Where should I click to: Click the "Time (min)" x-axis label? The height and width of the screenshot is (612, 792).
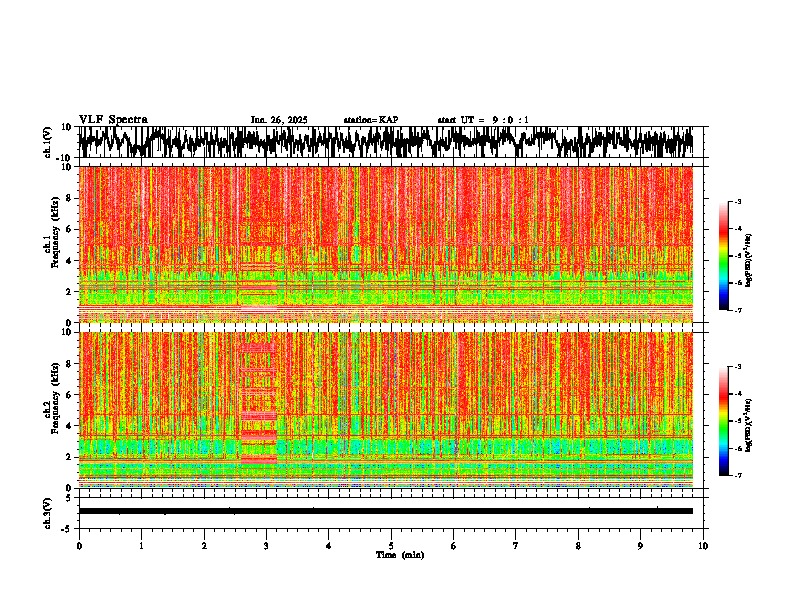click(x=400, y=555)
